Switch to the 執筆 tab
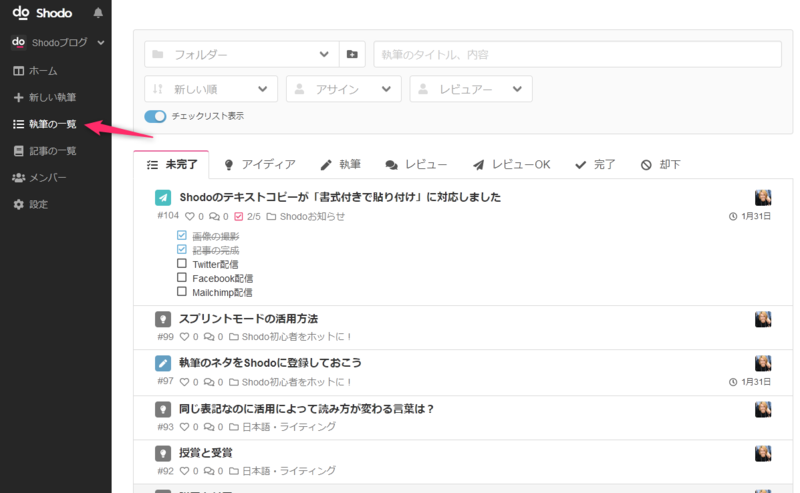Viewport: 800px width, 493px height. (x=340, y=164)
